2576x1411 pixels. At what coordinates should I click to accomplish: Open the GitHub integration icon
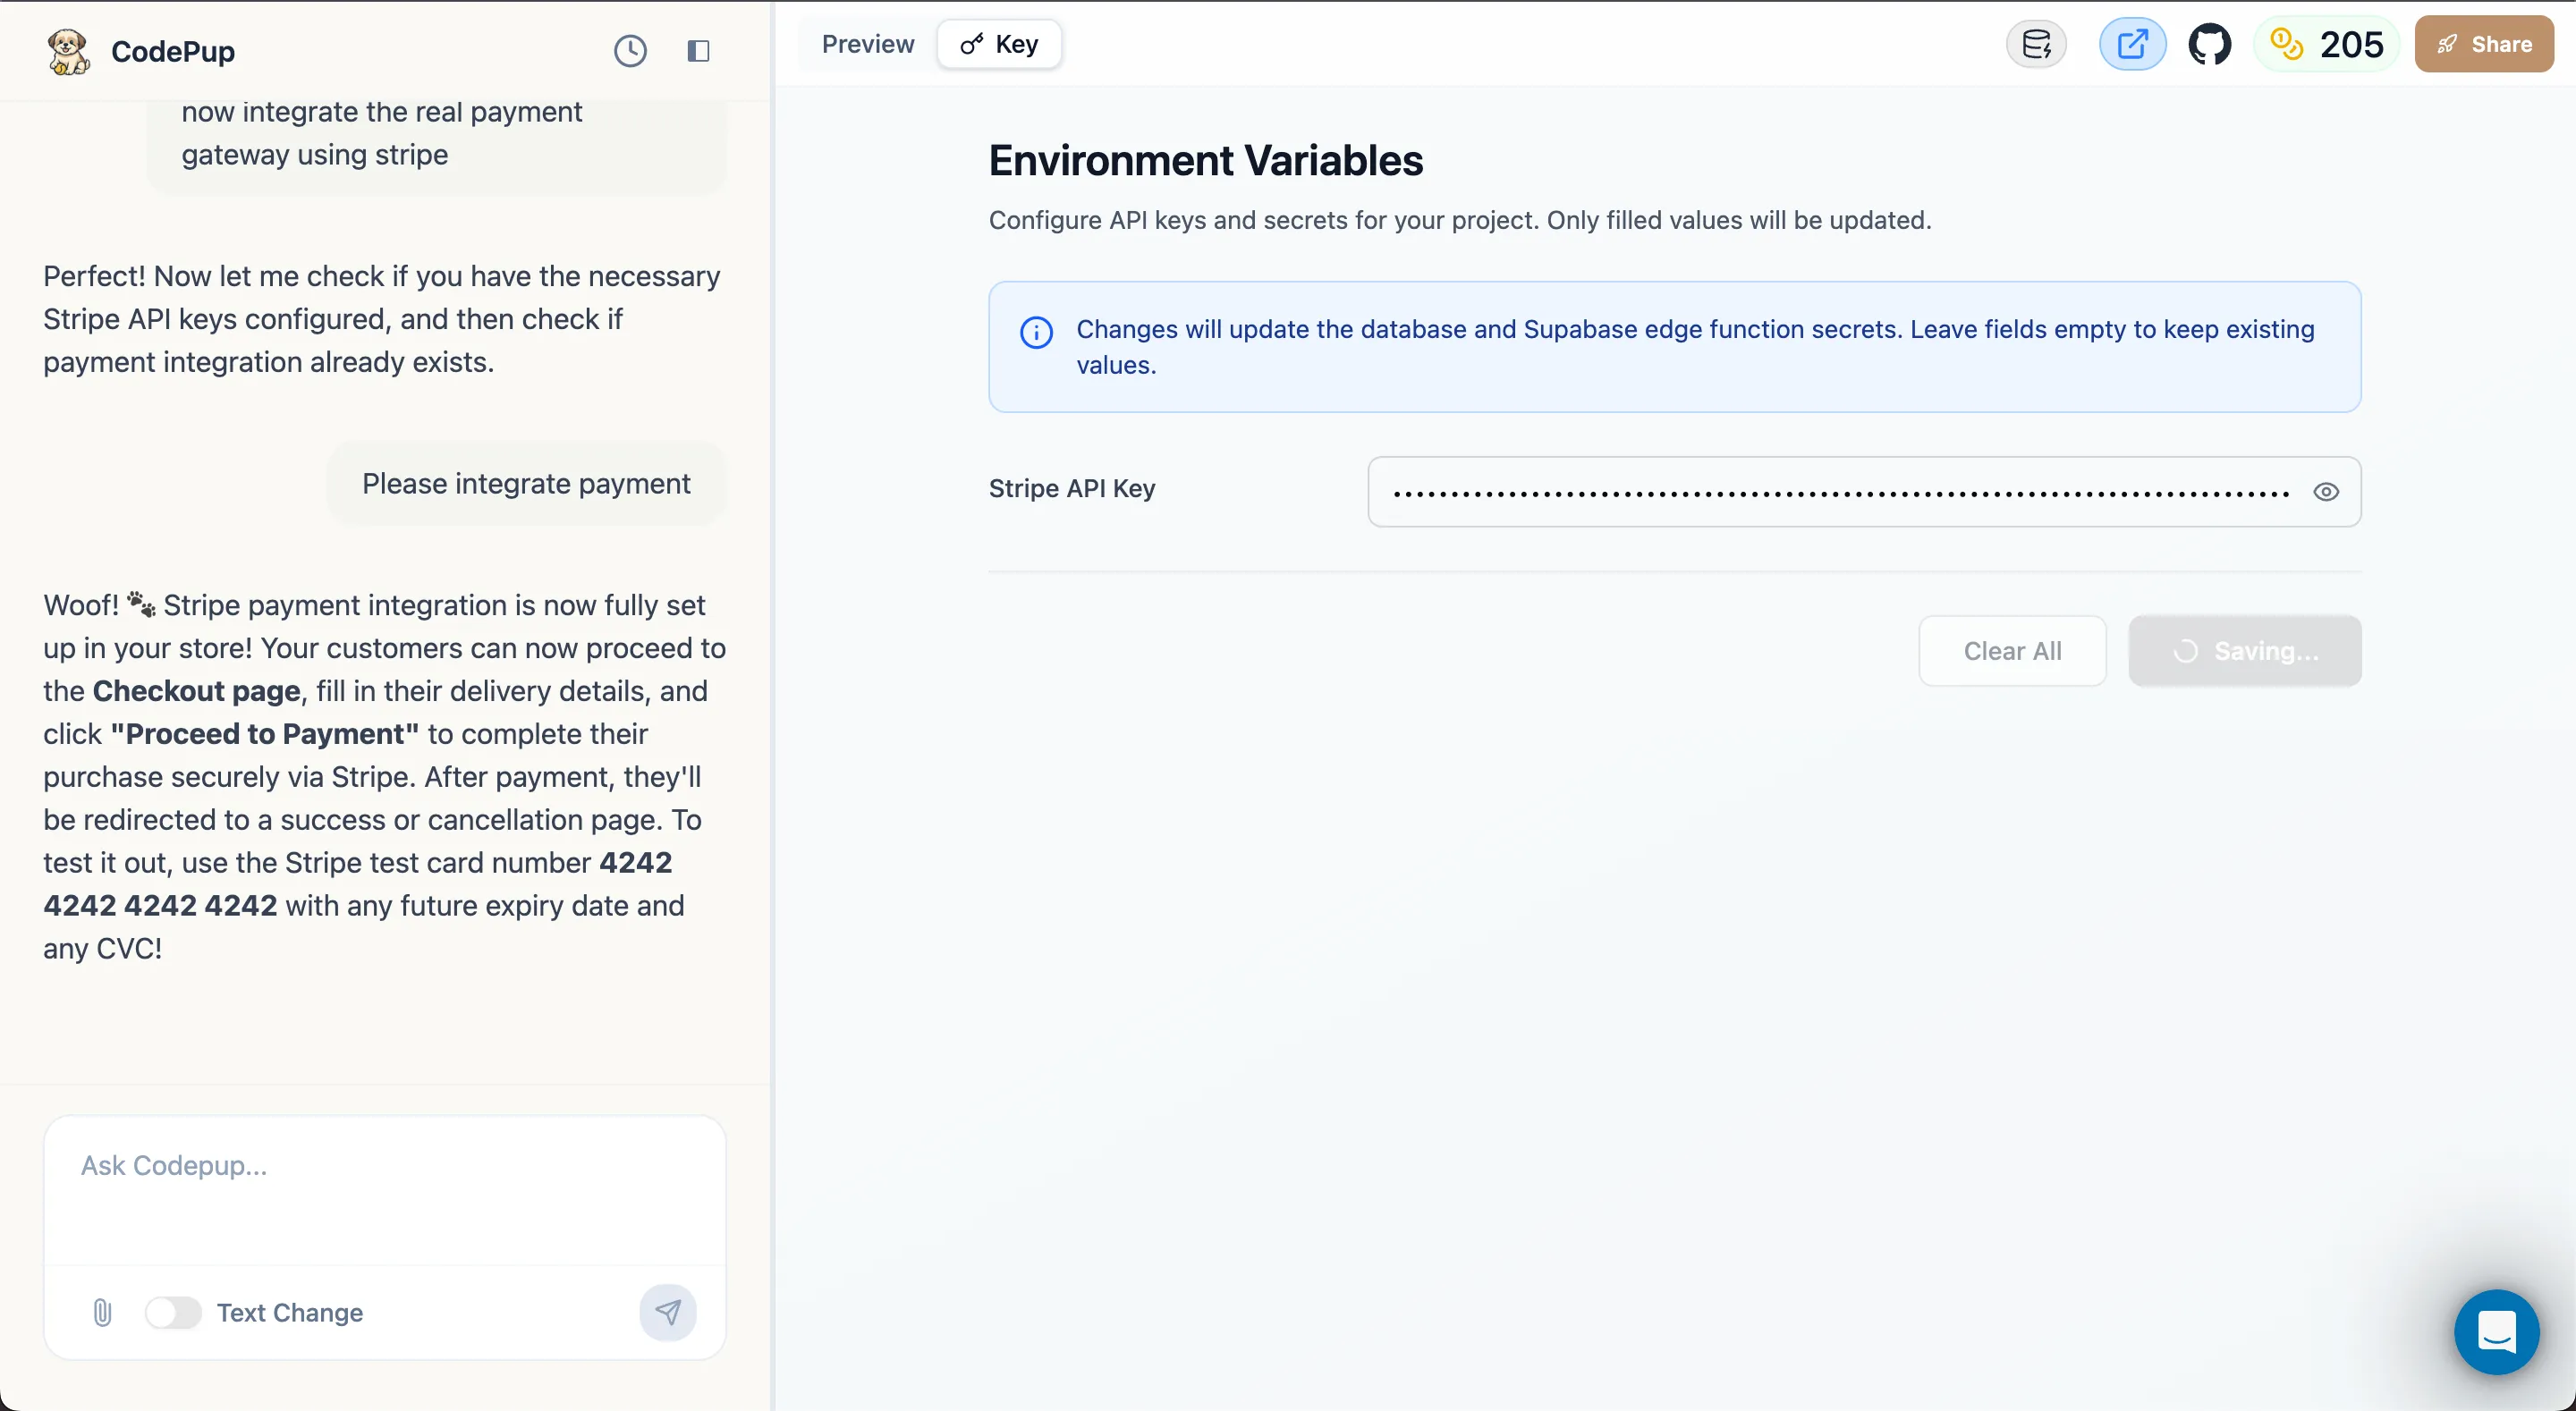tap(2210, 44)
